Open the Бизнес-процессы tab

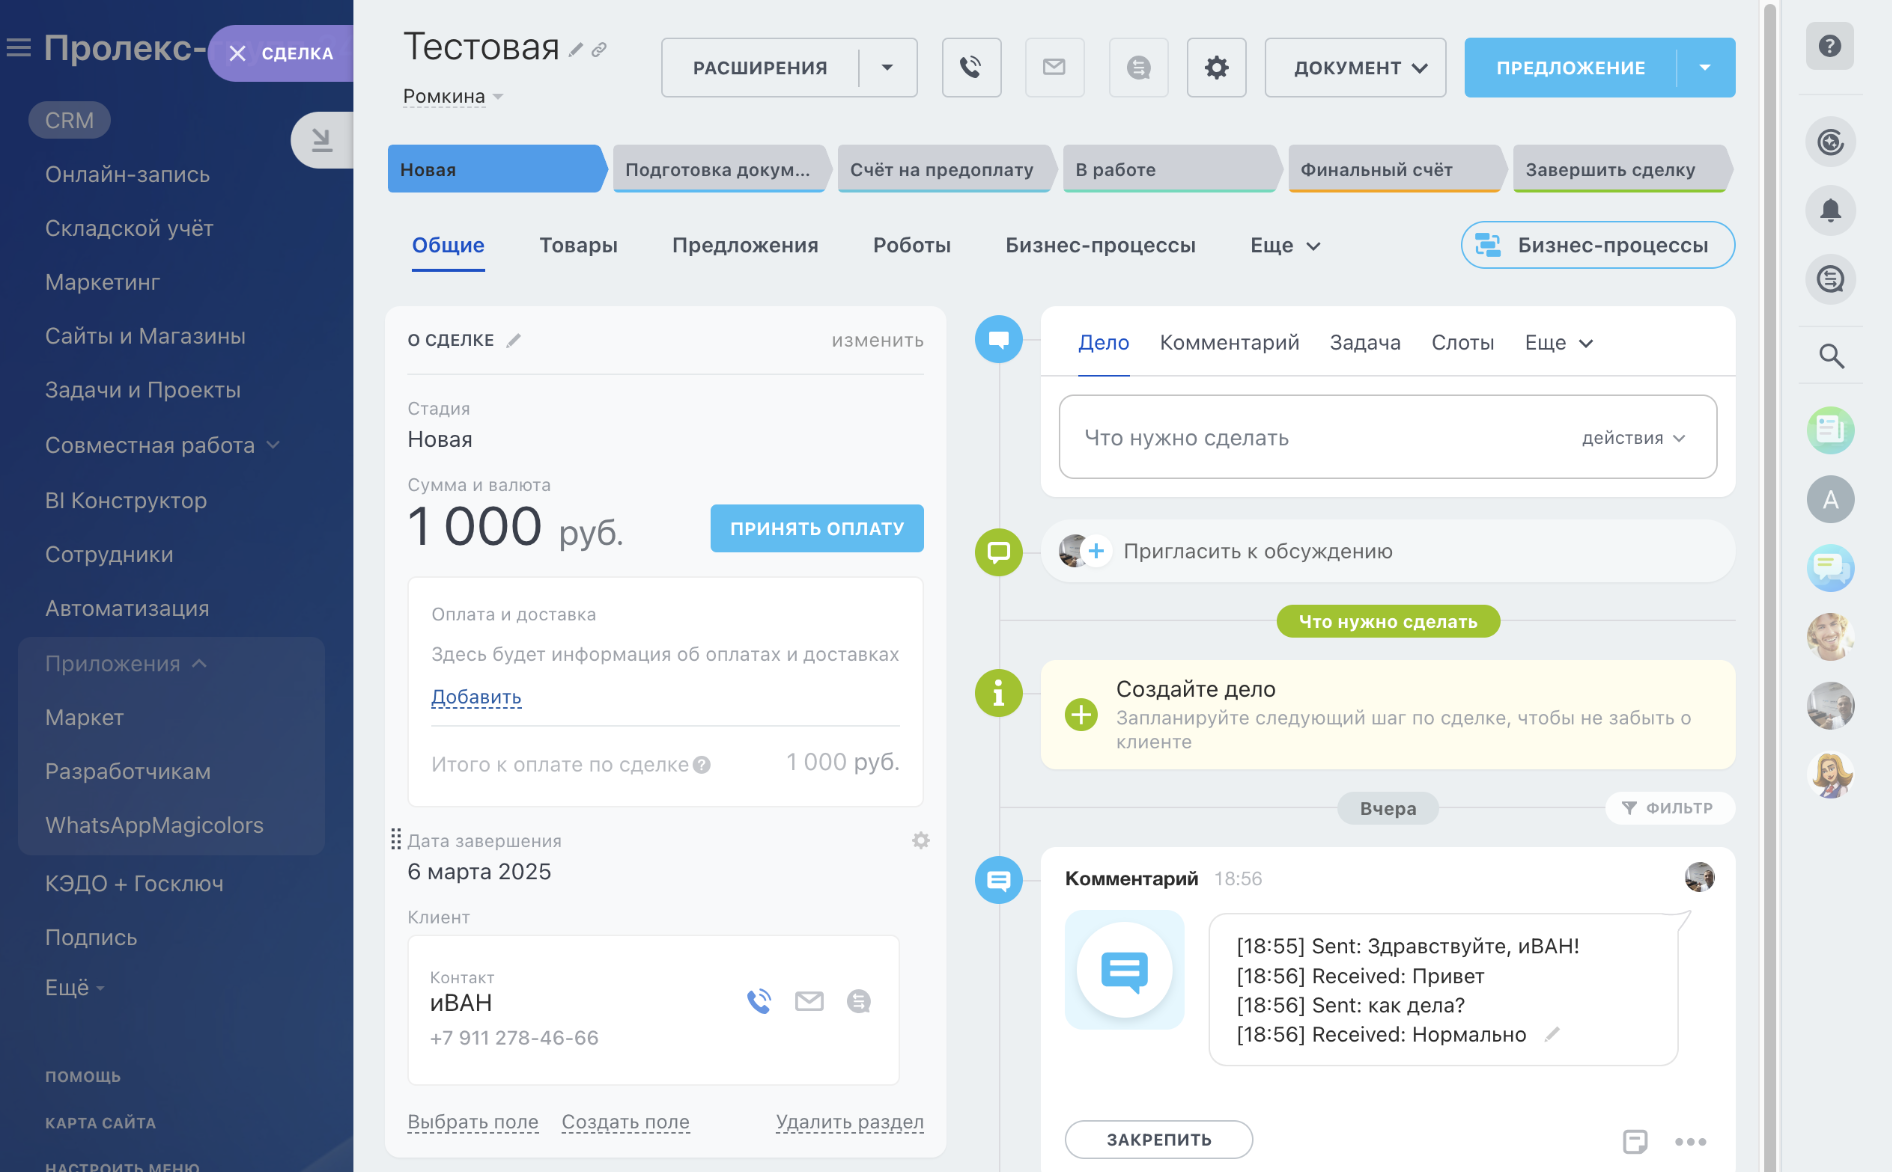(1100, 245)
